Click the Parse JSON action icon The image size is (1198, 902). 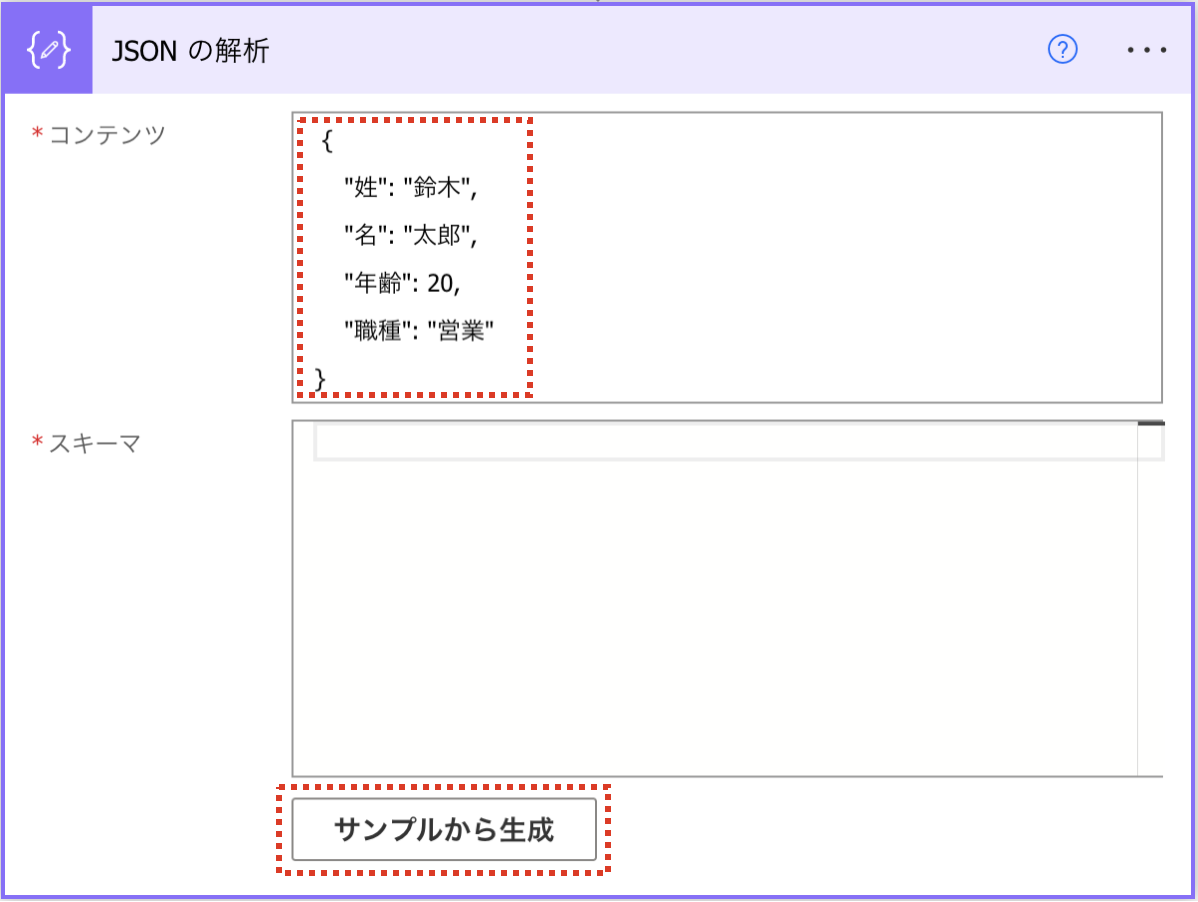coord(48,50)
